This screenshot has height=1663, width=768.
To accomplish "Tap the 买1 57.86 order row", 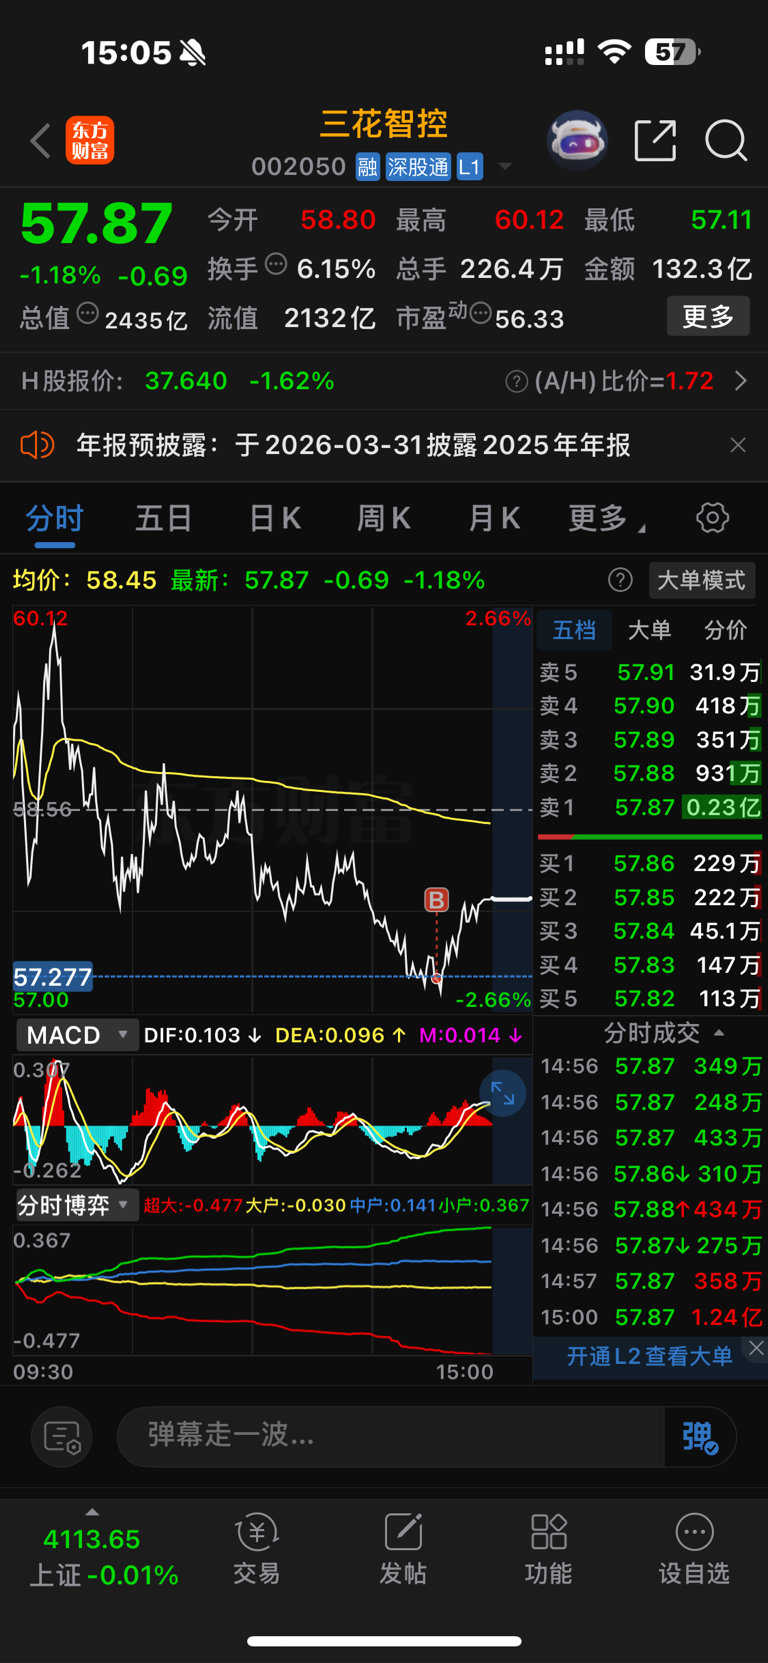I will pos(650,863).
